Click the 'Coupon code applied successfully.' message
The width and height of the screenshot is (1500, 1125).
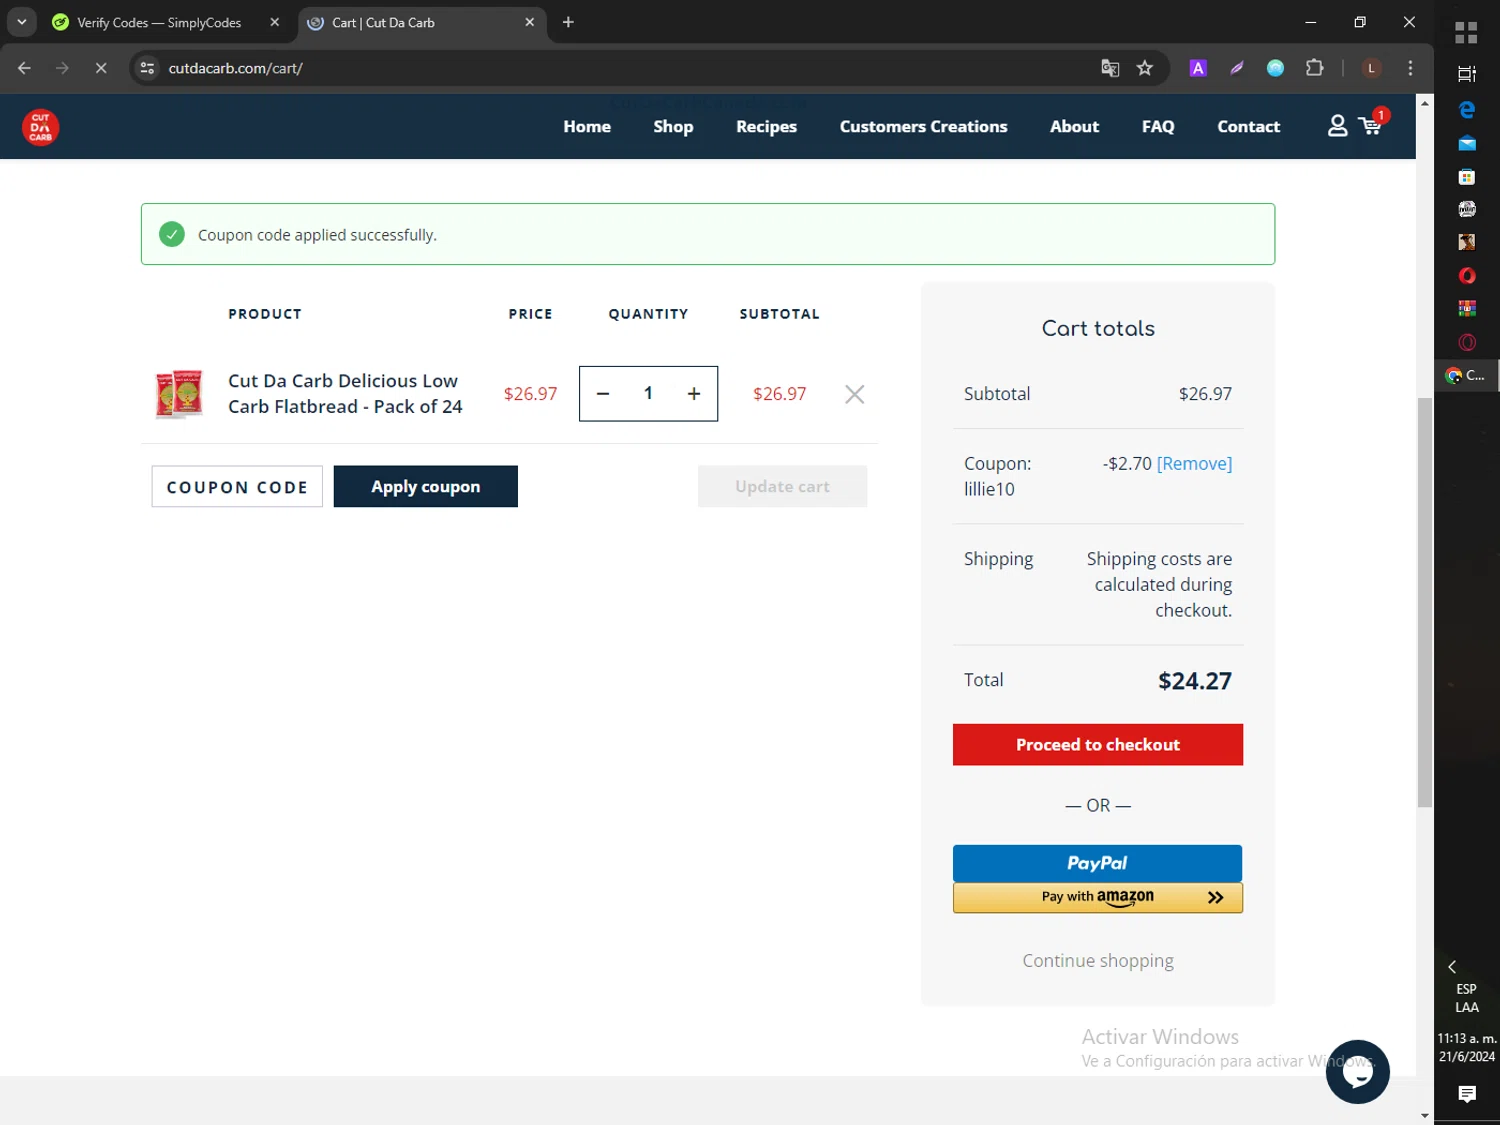pyautogui.click(x=317, y=235)
